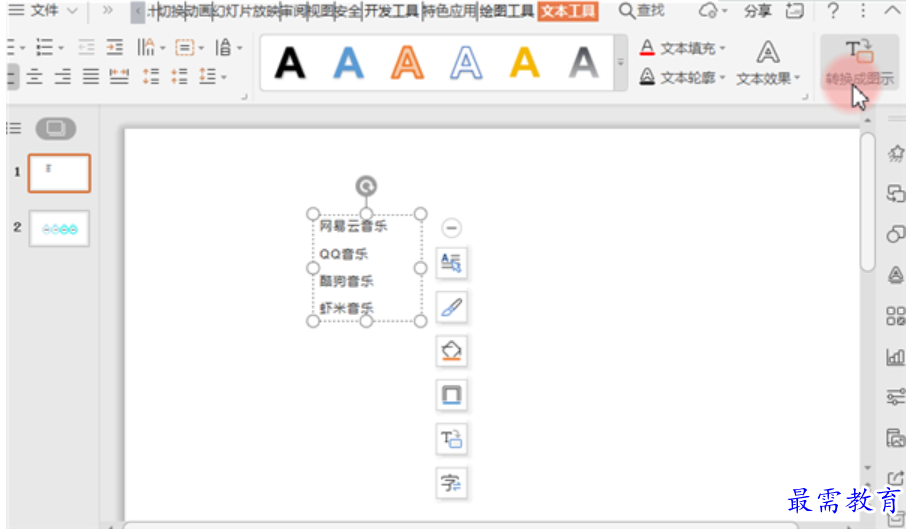Click the increase indent icon
Viewport: 909px width, 532px height.
pyautogui.click(x=115, y=48)
